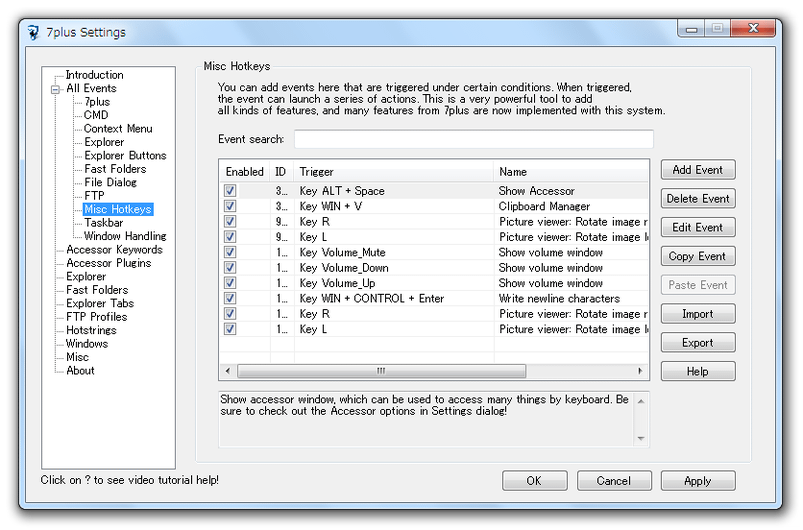
Task: Open the About page
Action: pyautogui.click(x=80, y=371)
